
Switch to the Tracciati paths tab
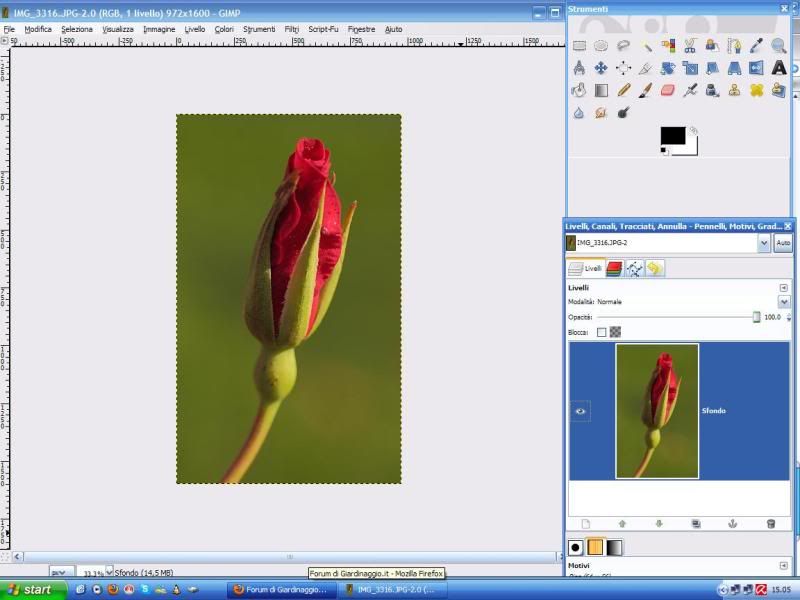[634, 269]
